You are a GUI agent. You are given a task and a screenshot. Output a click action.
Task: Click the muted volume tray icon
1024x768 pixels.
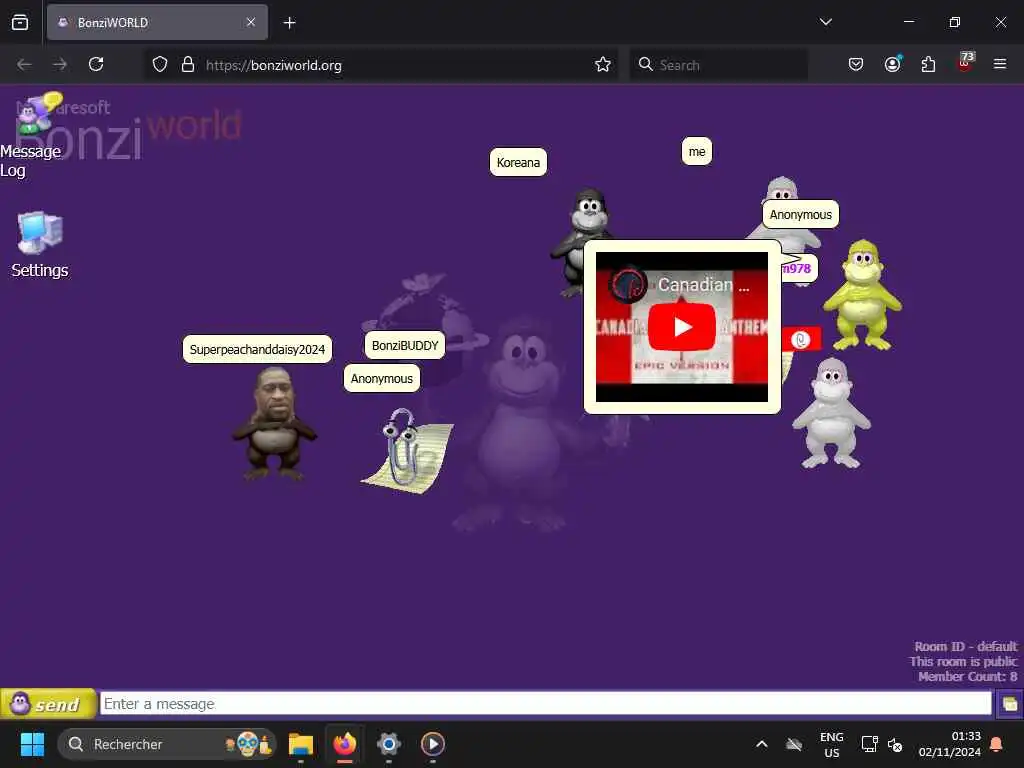point(895,744)
